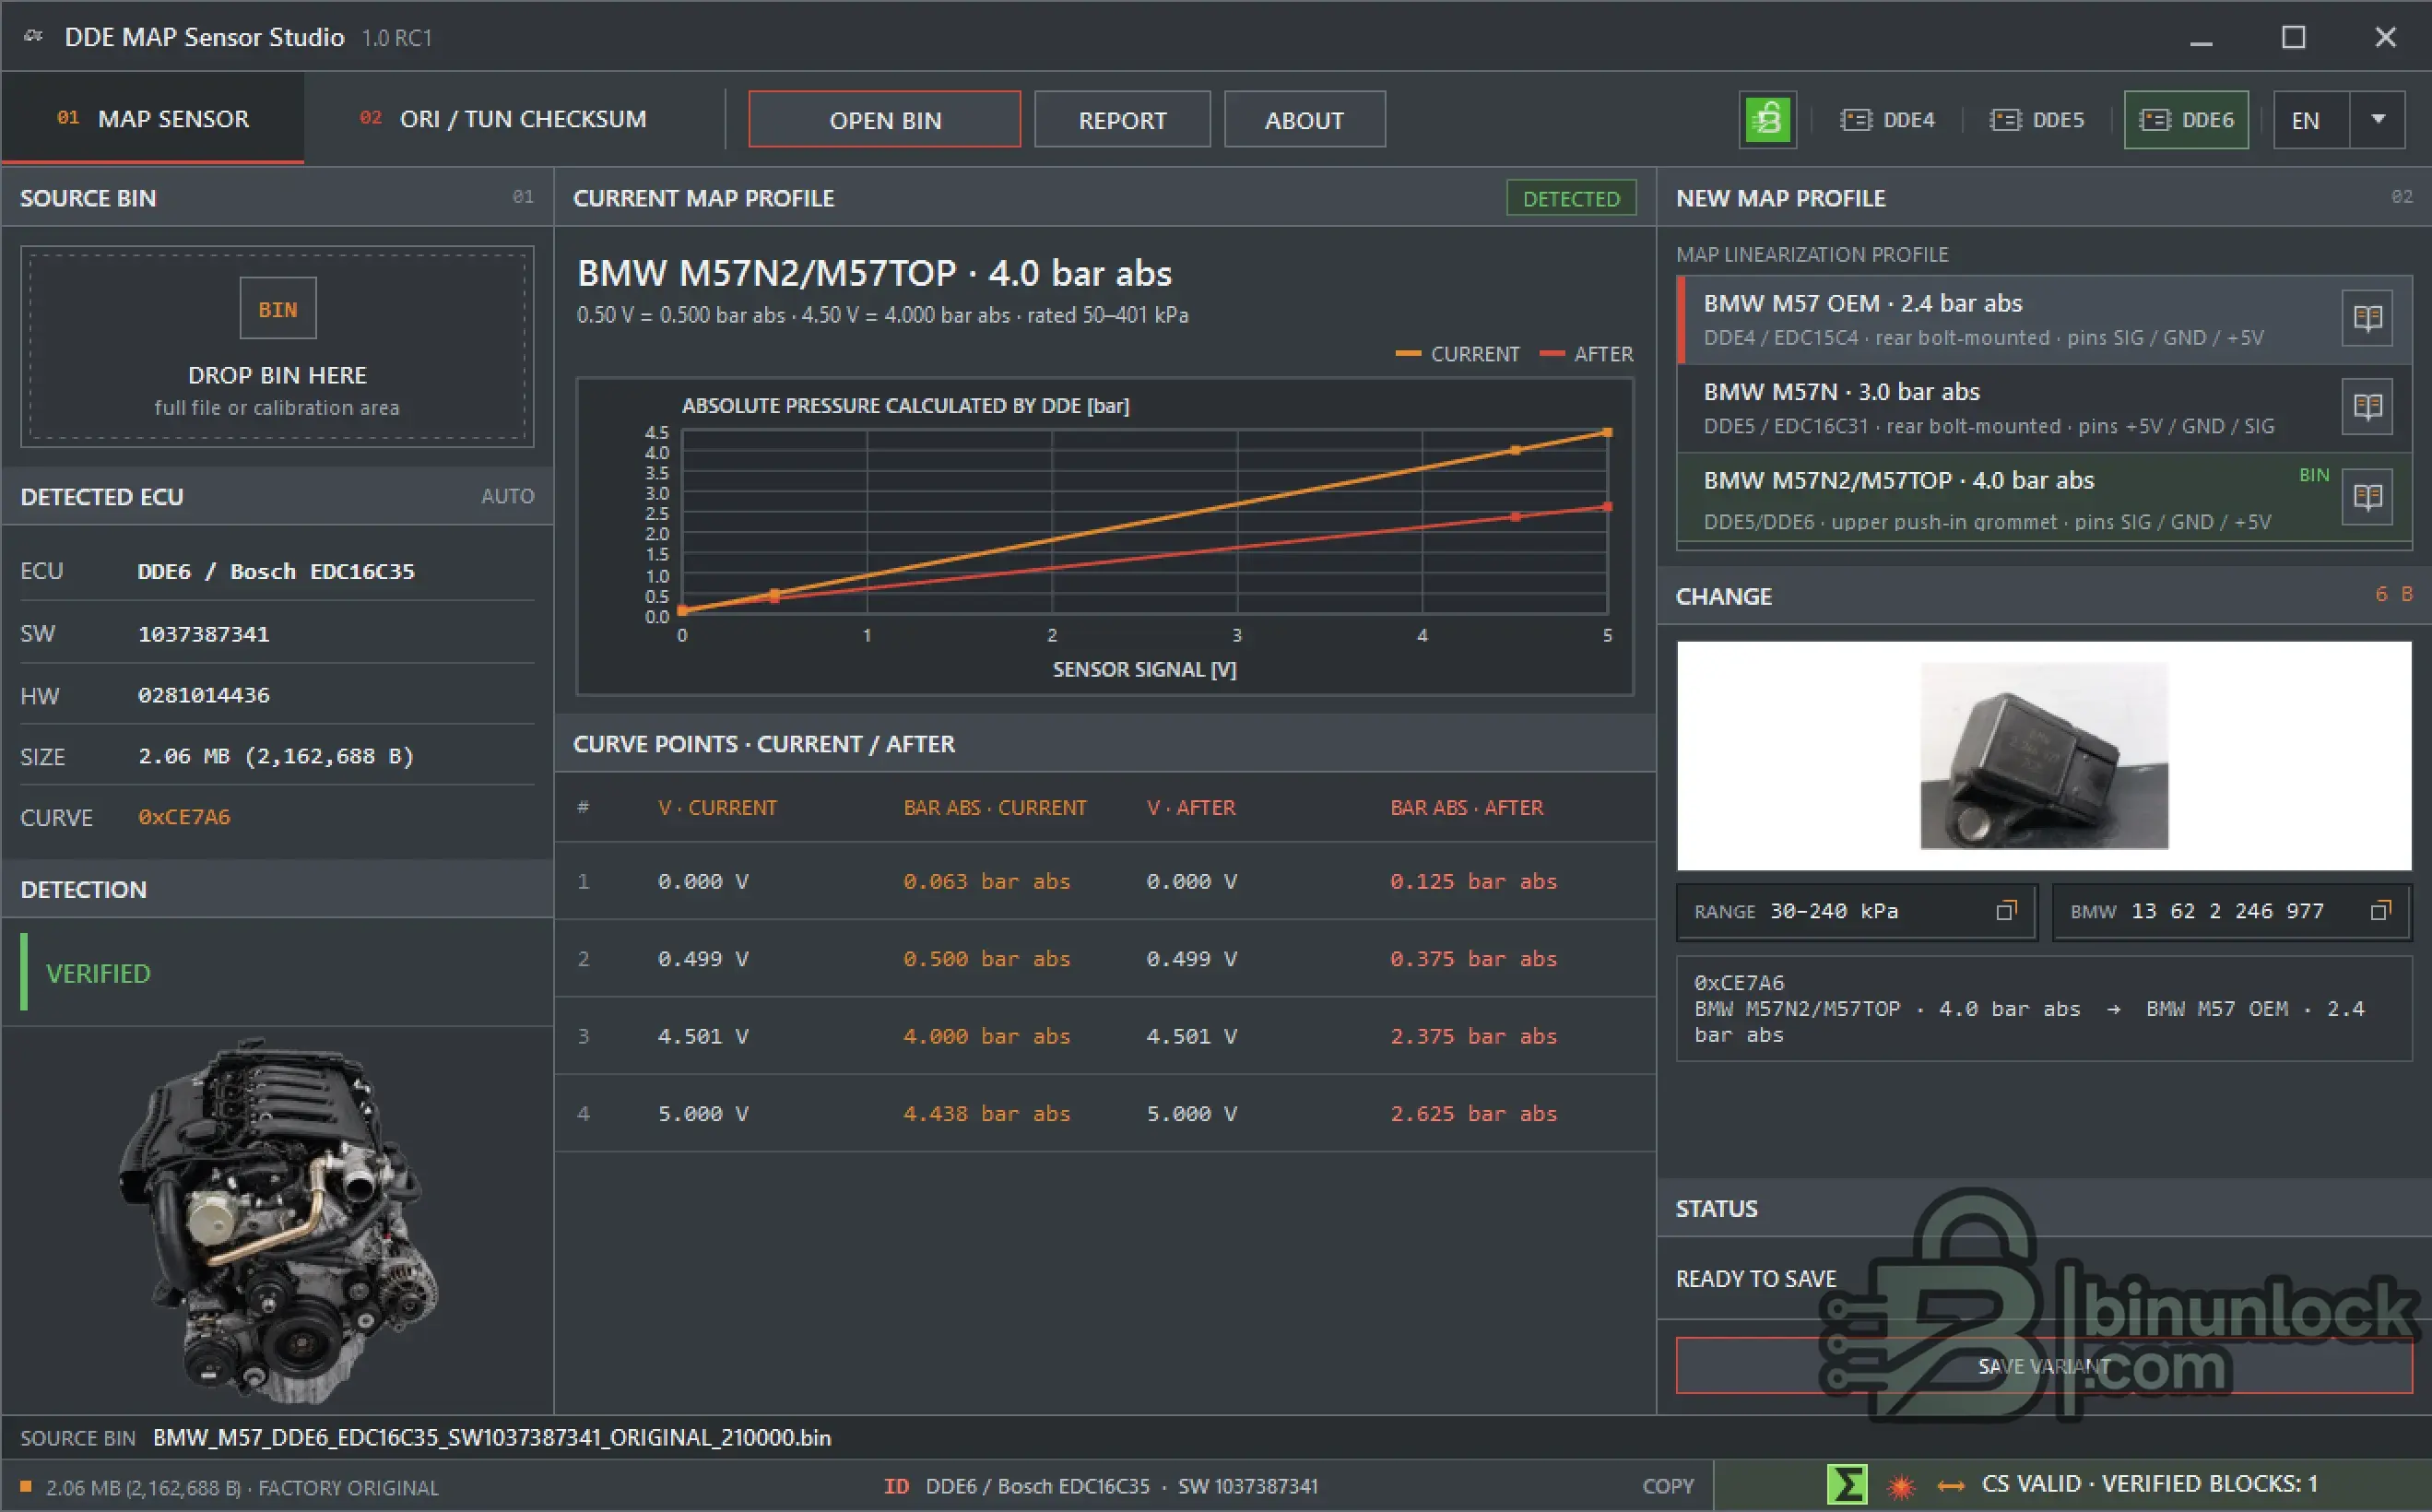The width and height of the screenshot is (2432, 1512).
Task: Click the 0.500 bar abs cell
Action: [x=987, y=958]
